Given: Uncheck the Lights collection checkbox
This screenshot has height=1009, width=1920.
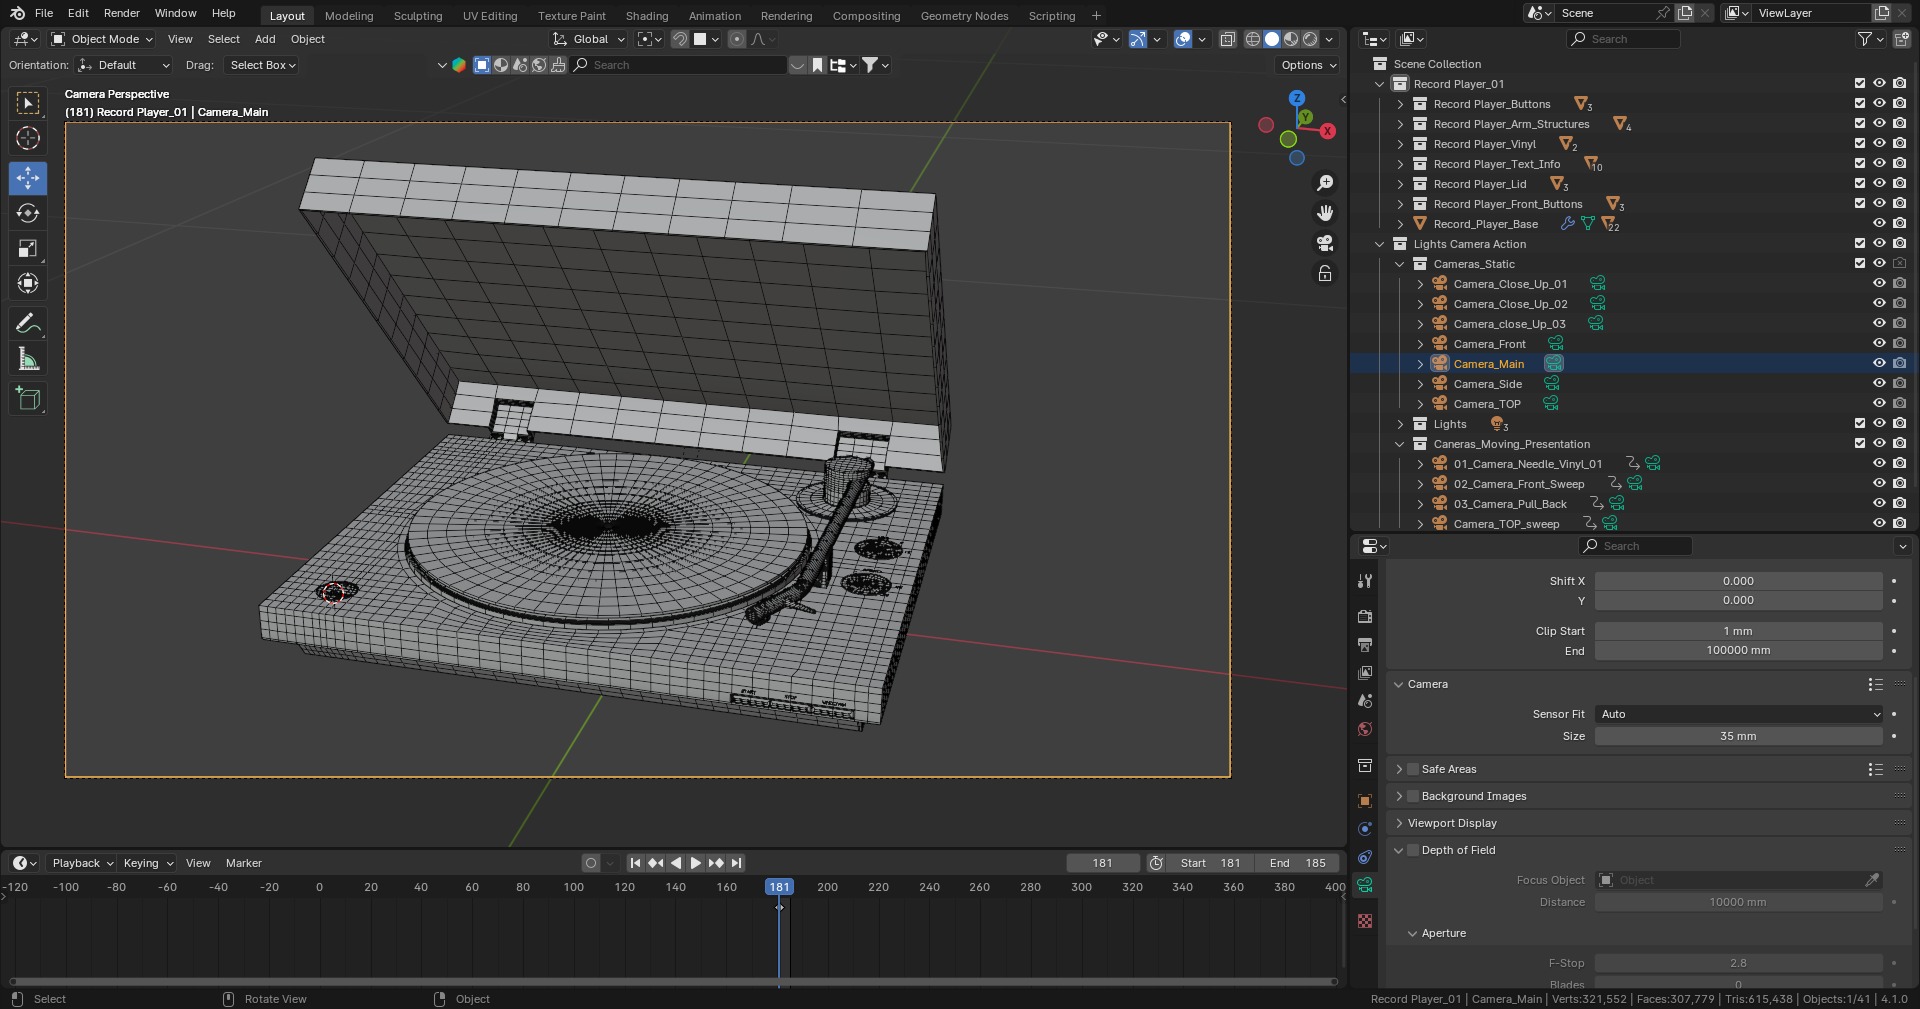Looking at the screenshot, I should pos(1860,423).
